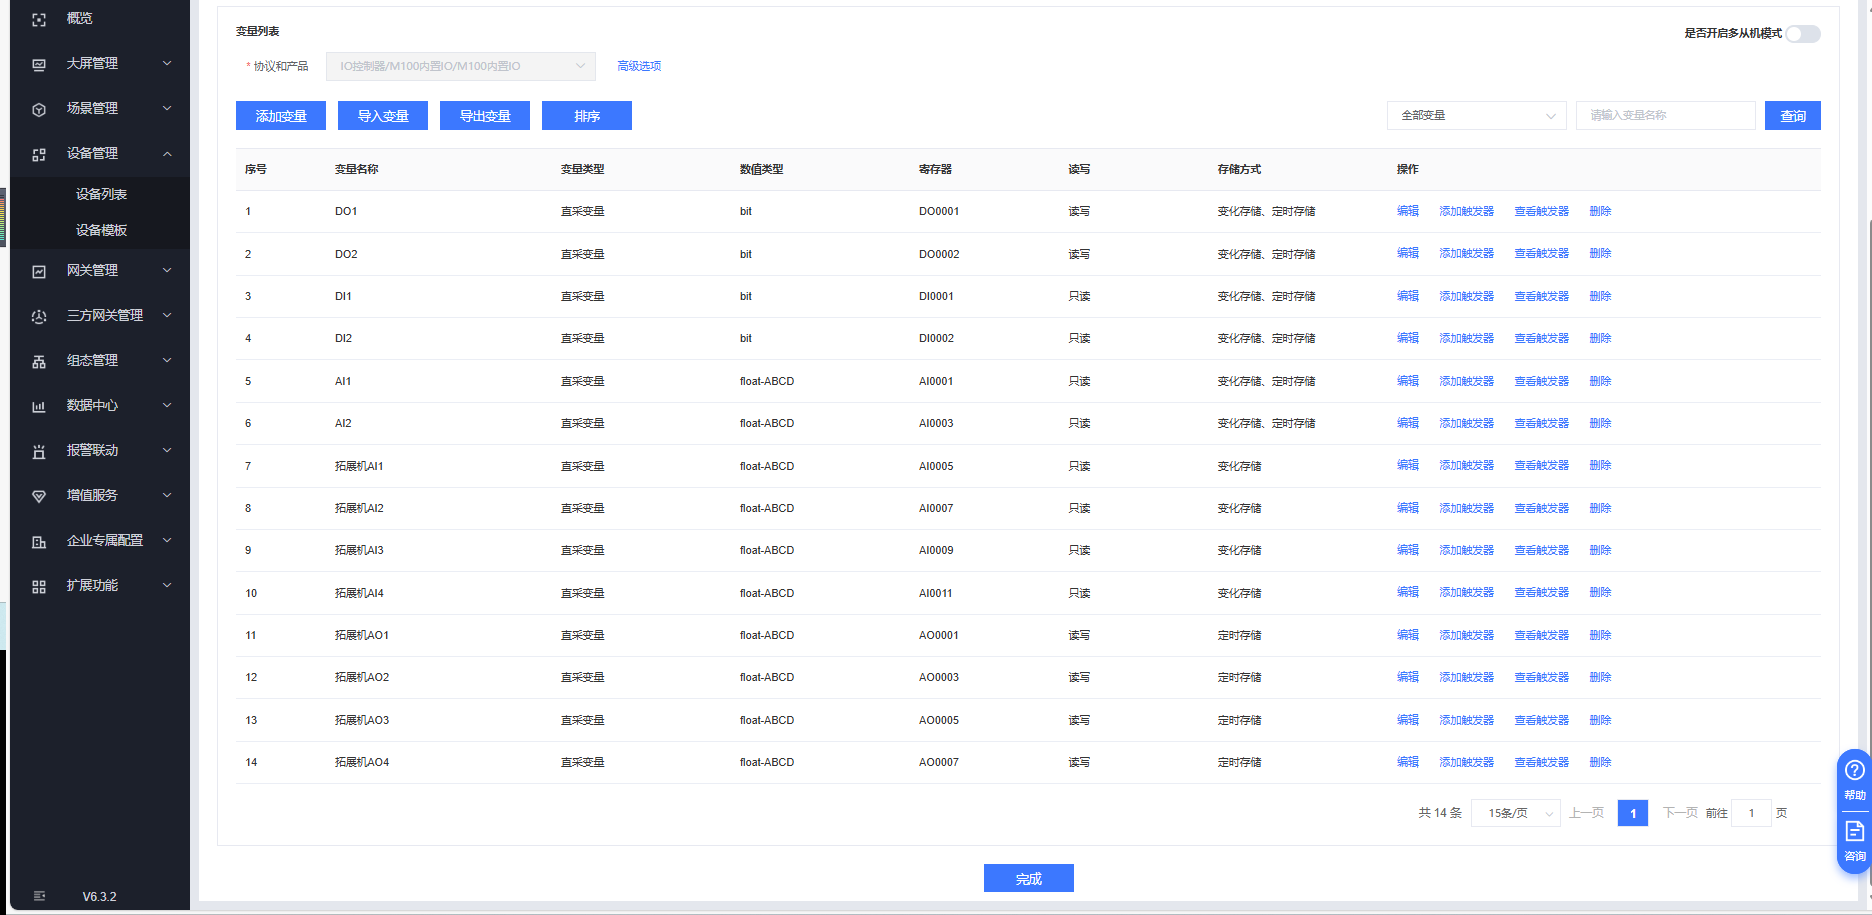Open the 15条/页 page size dropdown
This screenshot has width=1872, height=915.
pos(1515,813)
